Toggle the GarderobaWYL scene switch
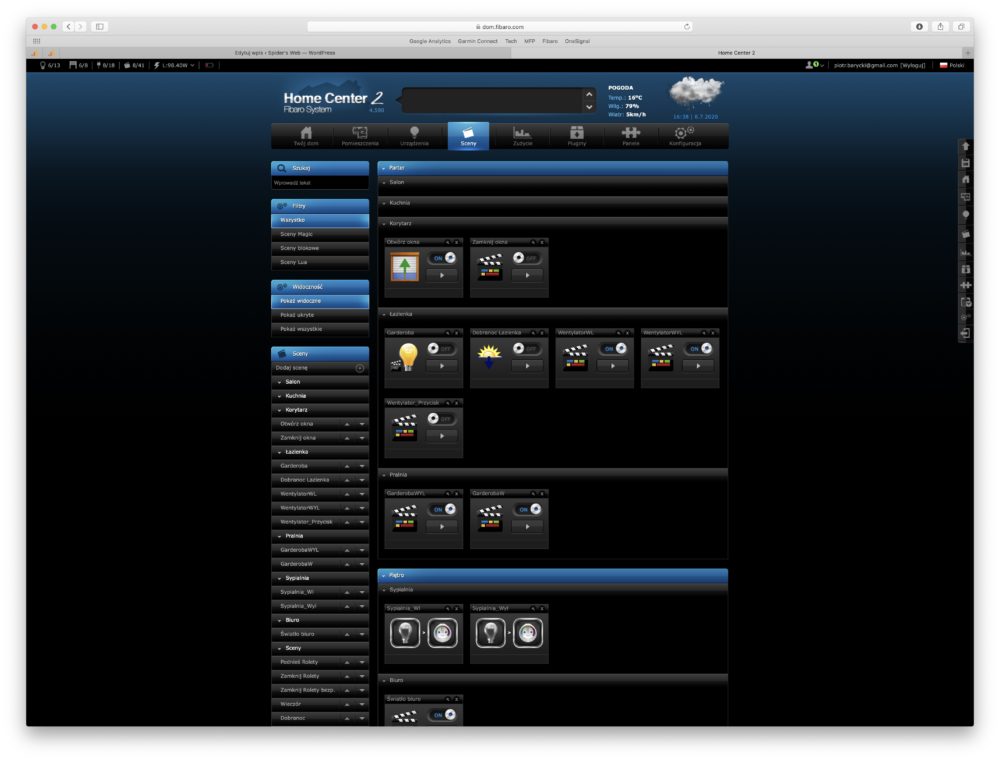1000x761 pixels. pos(443,509)
